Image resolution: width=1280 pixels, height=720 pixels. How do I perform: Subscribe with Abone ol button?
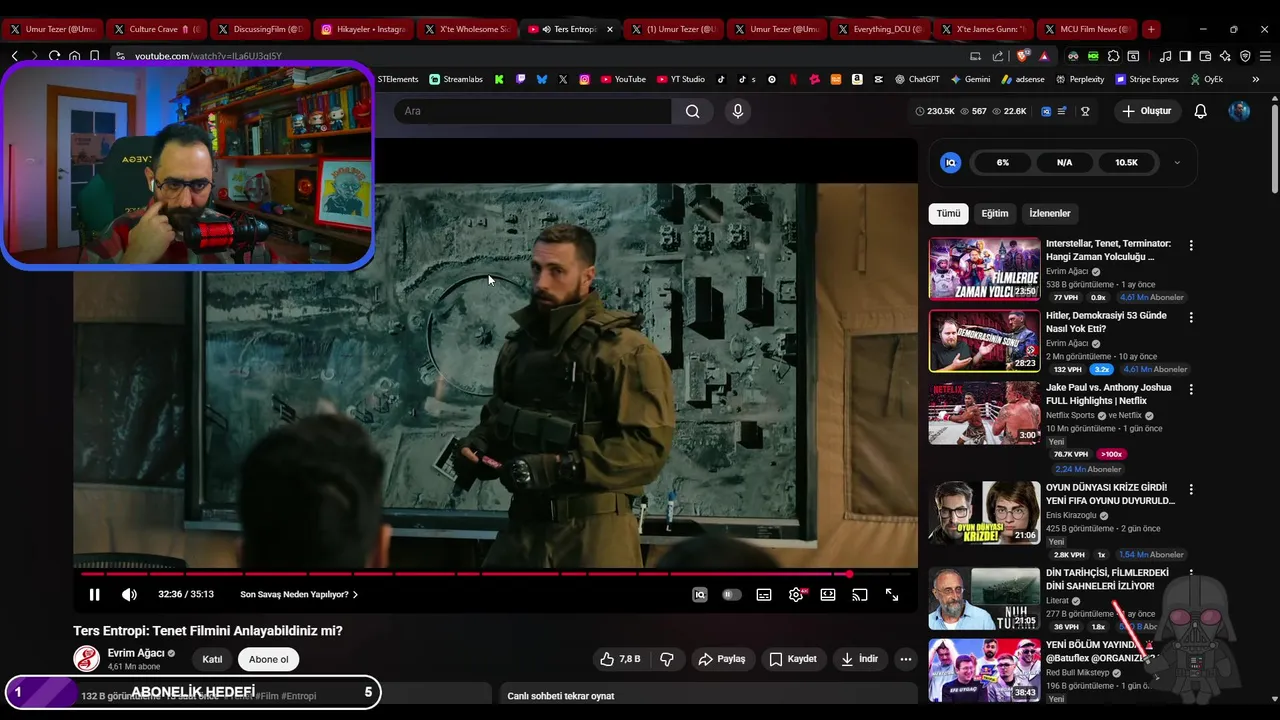[x=268, y=659]
